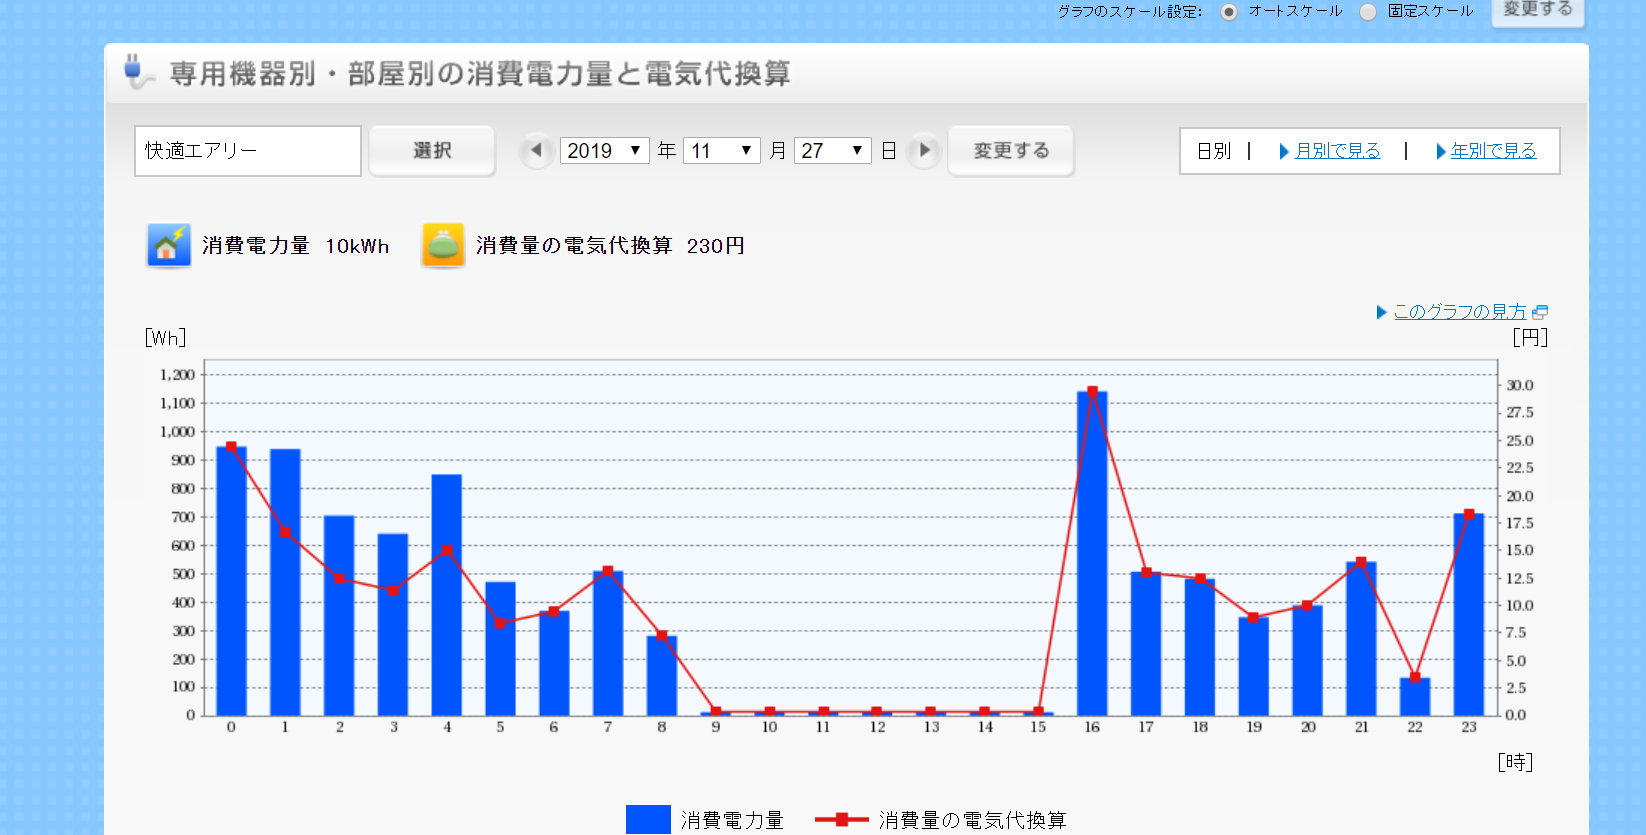Click the blue arrow before 年別で見る
1646x835 pixels.
1440,151
